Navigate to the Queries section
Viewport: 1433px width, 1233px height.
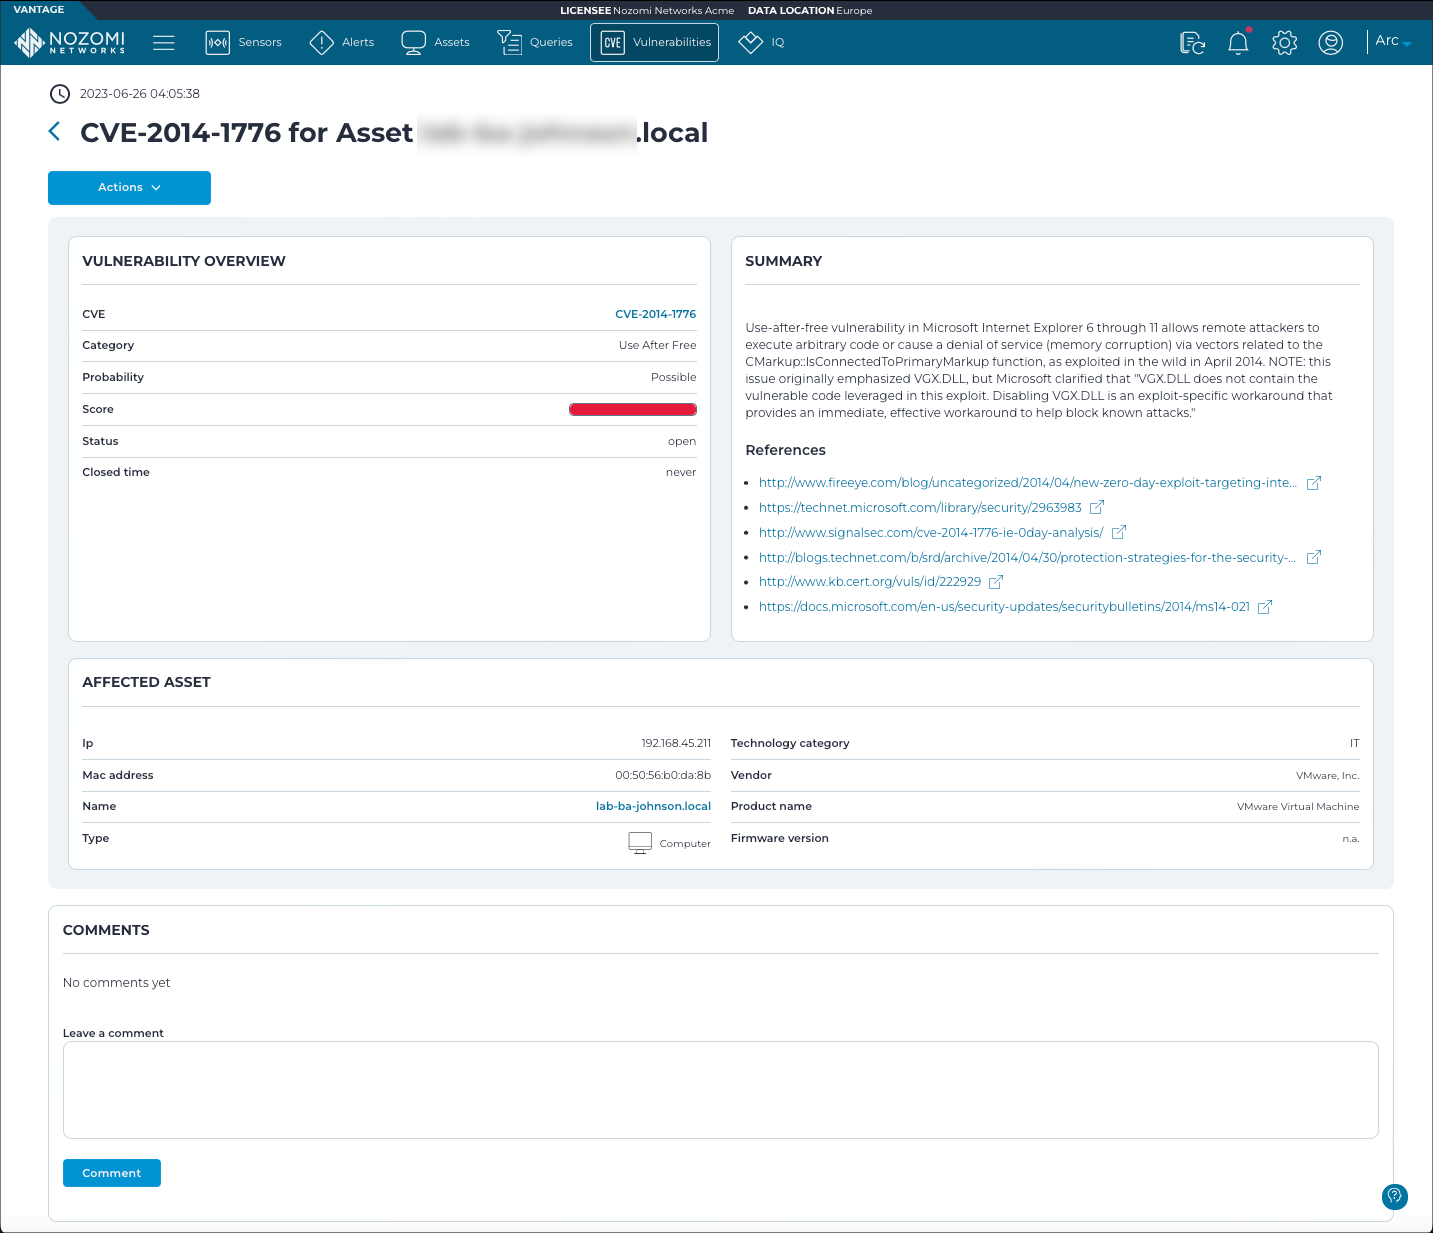(535, 42)
